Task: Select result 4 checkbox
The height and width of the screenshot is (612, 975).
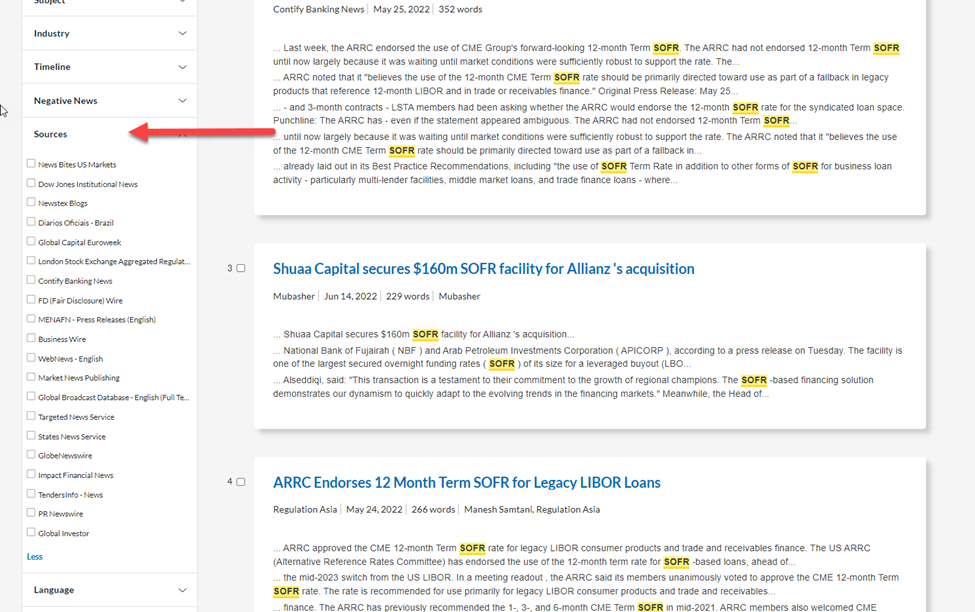Action: (x=241, y=481)
